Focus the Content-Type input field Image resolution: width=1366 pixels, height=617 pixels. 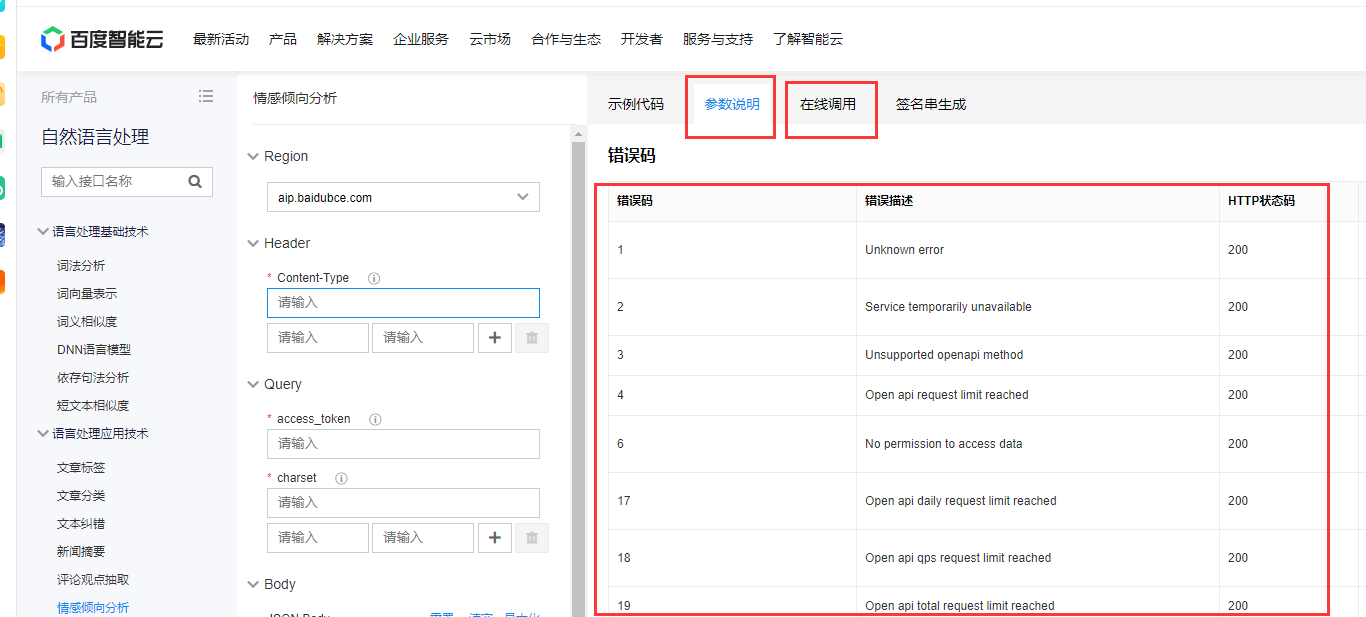[403, 303]
